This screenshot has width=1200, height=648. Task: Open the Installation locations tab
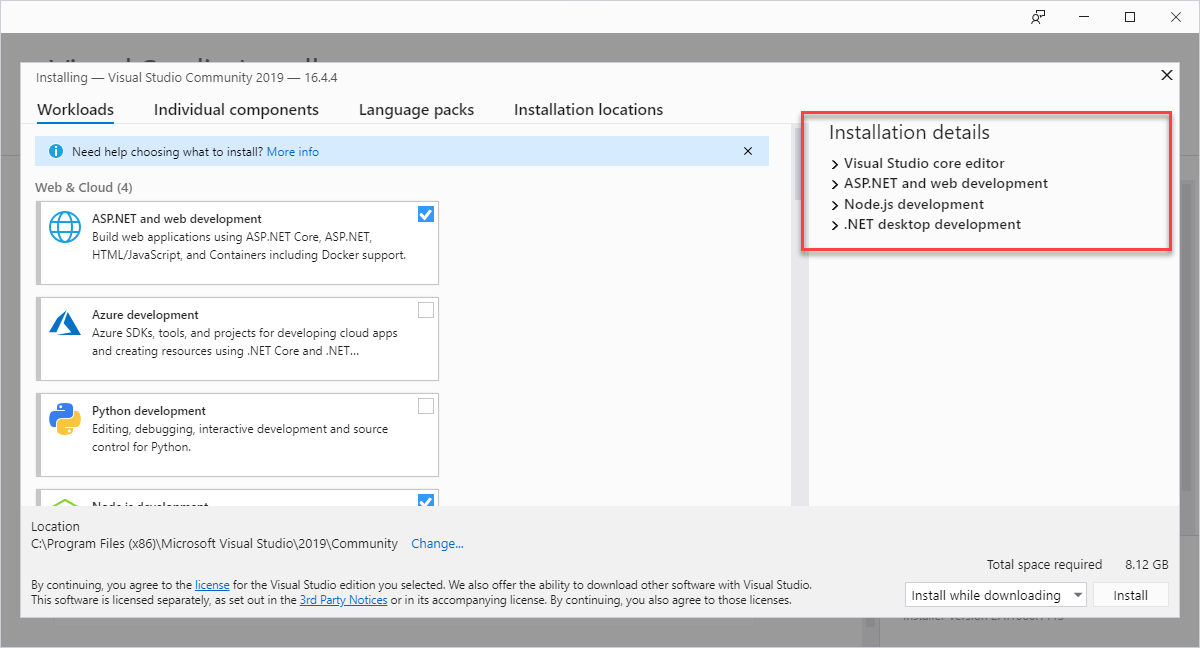tap(588, 110)
